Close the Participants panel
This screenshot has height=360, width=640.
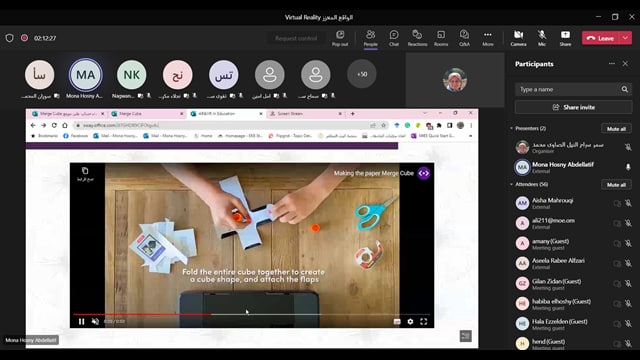tap(625, 64)
